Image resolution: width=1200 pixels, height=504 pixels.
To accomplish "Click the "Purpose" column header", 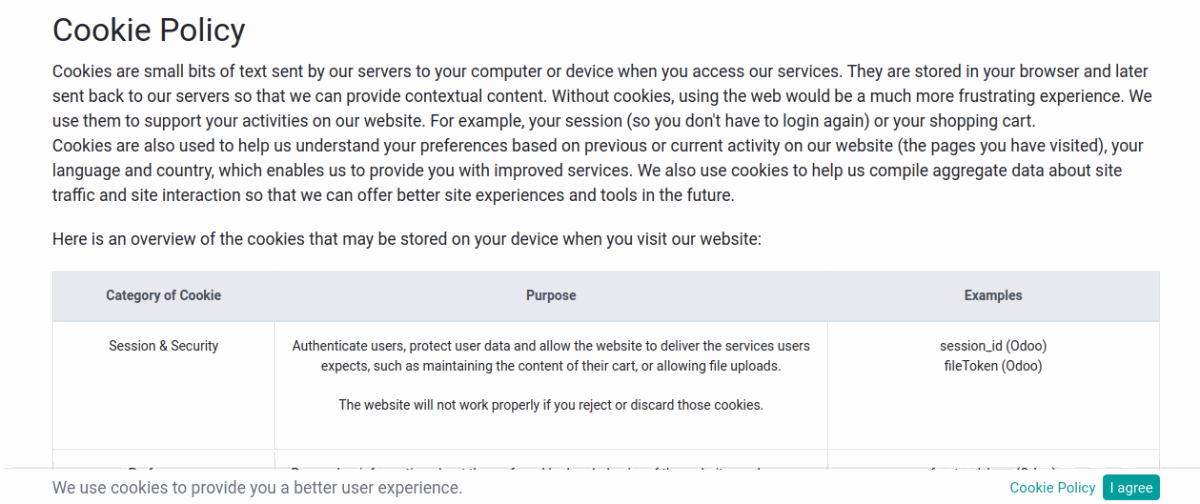I will [x=551, y=295].
